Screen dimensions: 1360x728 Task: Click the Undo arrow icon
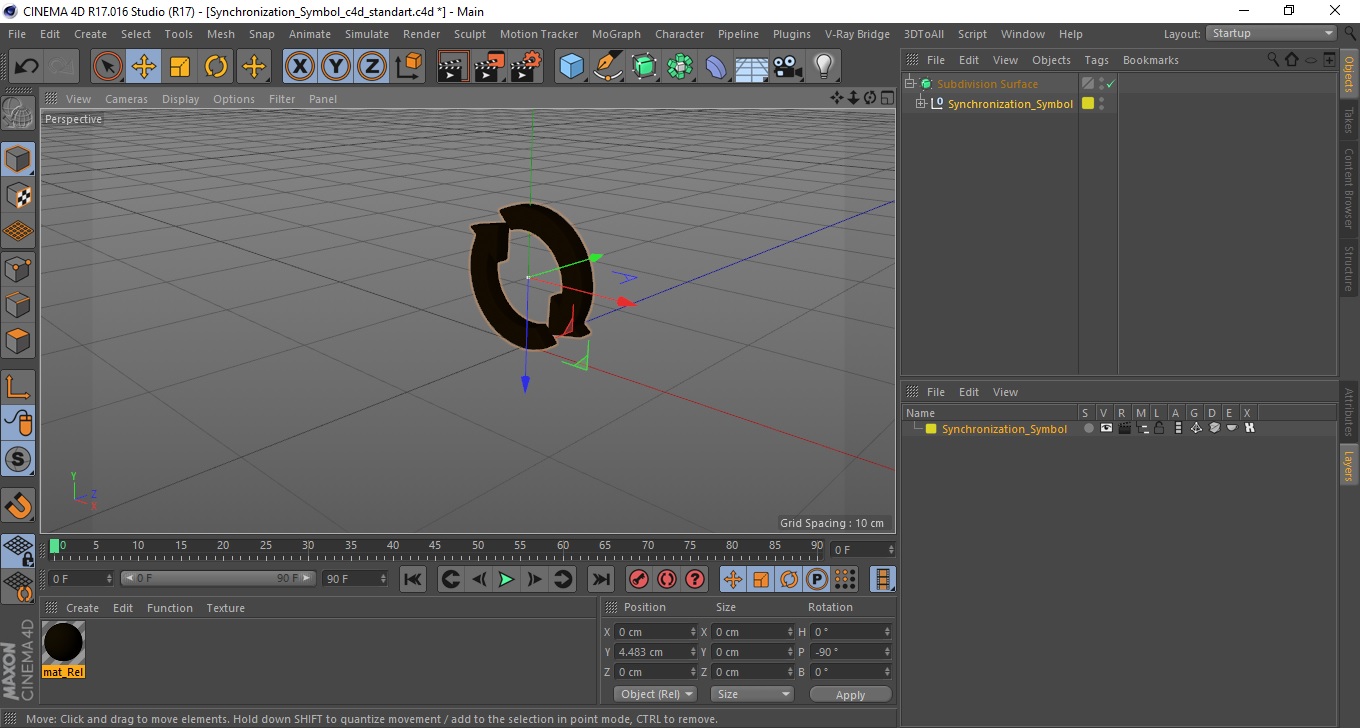click(27, 67)
